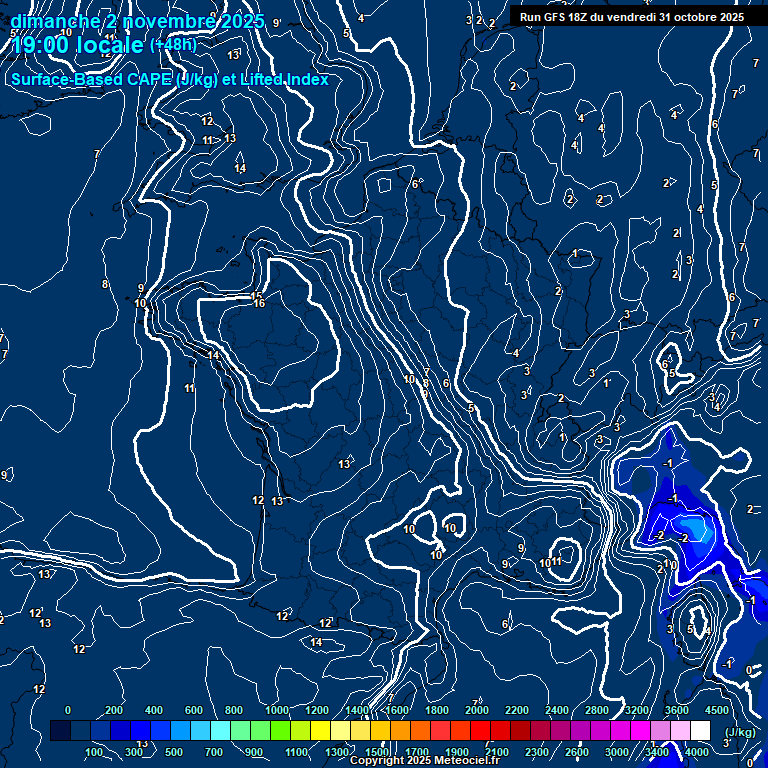The image size is (768, 768).
Task: Click the legend value "4500"
Action: (x=717, y=710)
